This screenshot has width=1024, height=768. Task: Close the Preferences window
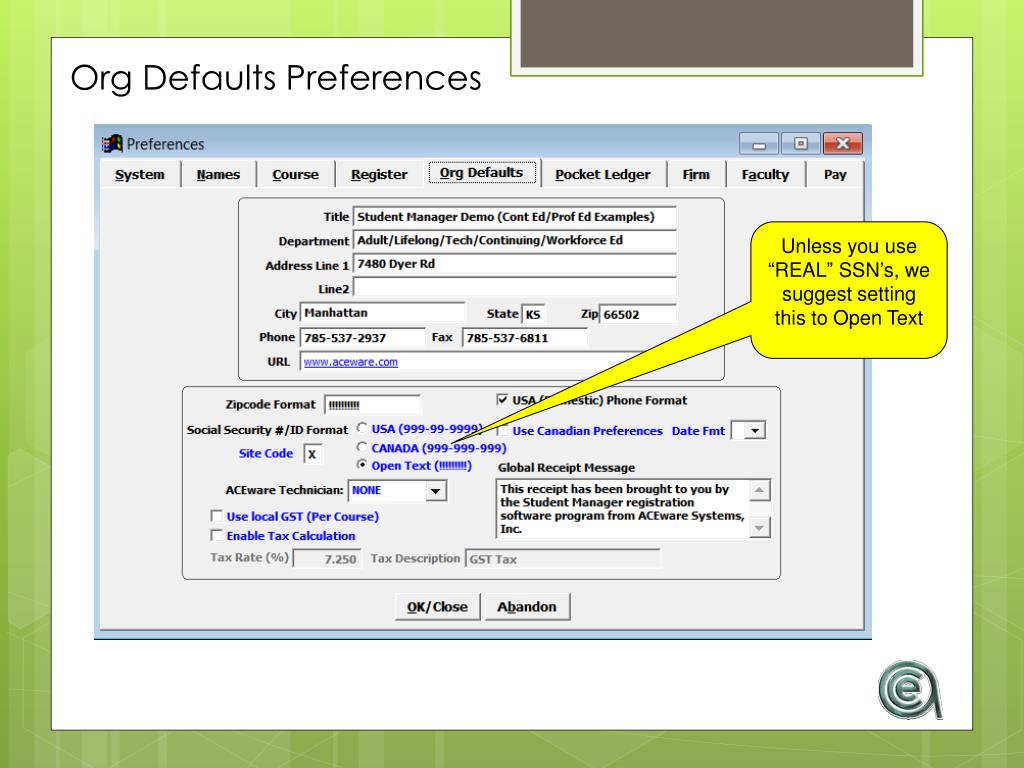pyautogui.click(x=842, y=144)
